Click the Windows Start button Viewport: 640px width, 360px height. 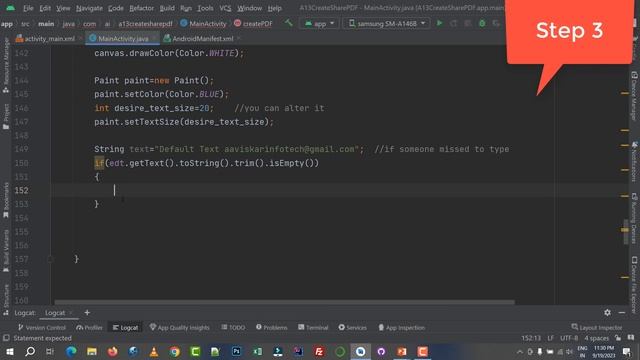point(10,351)
